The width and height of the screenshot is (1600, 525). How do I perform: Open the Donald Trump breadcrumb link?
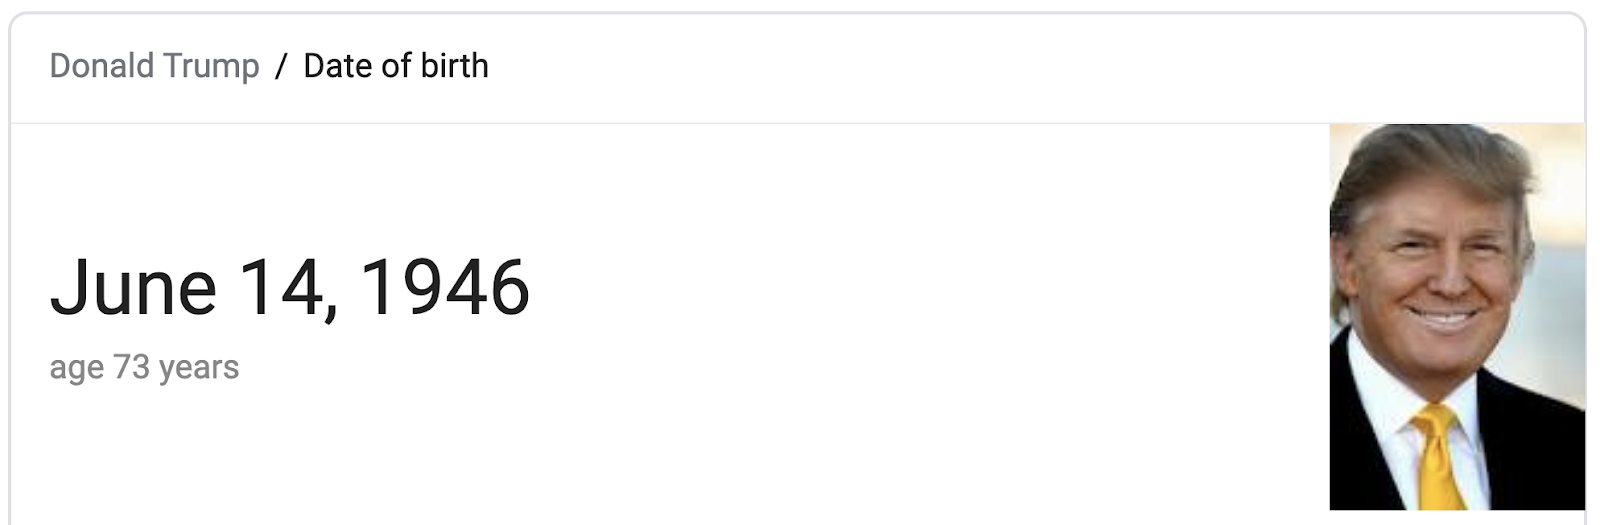[x=154, y=66]
